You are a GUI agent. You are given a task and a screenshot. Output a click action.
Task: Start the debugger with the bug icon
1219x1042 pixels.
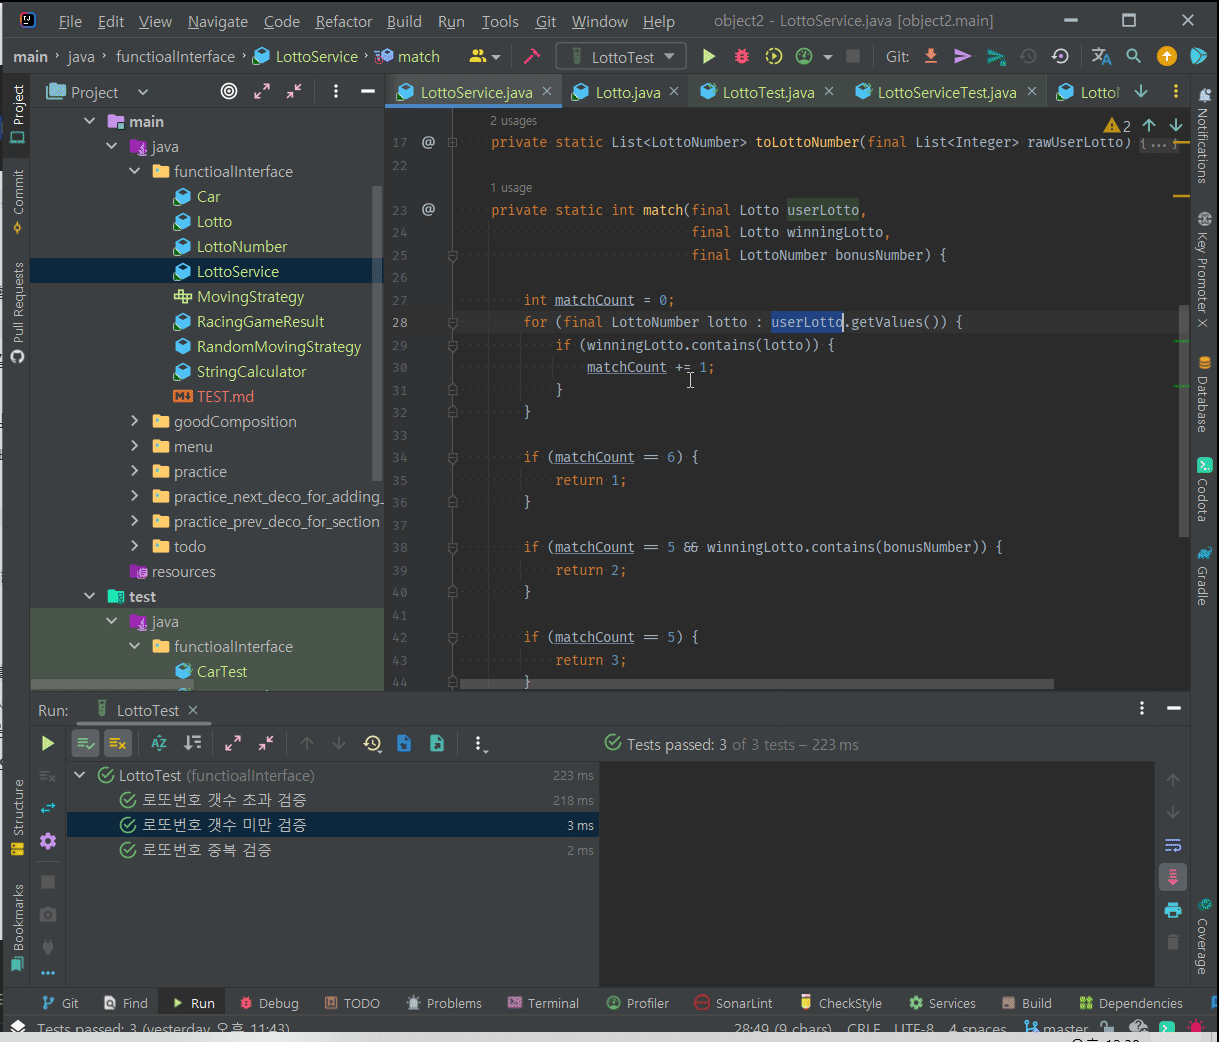(x=741, y=57)
